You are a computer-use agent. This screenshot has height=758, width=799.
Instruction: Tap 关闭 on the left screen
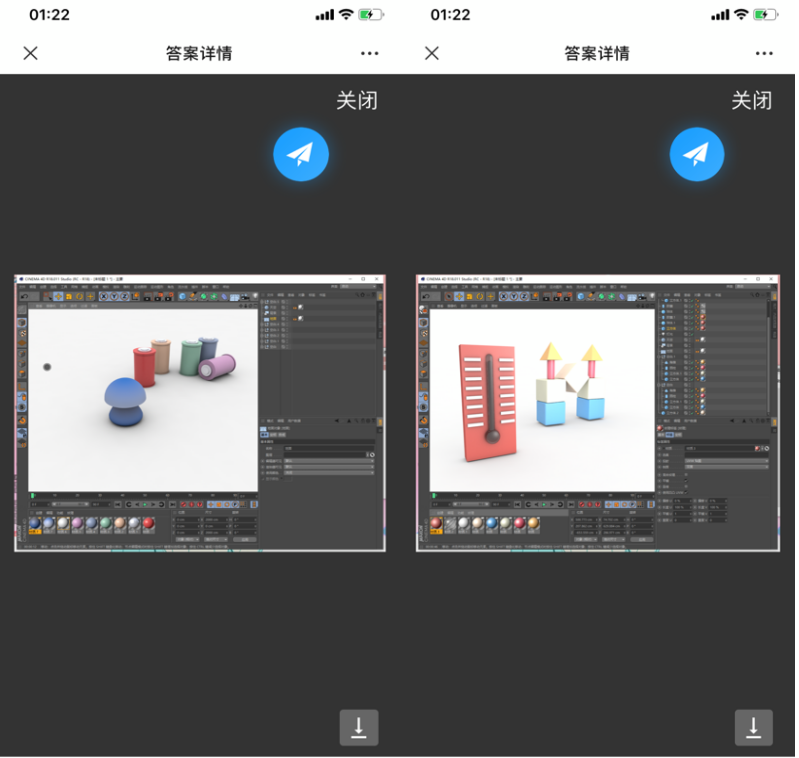(x=356, y=101)
